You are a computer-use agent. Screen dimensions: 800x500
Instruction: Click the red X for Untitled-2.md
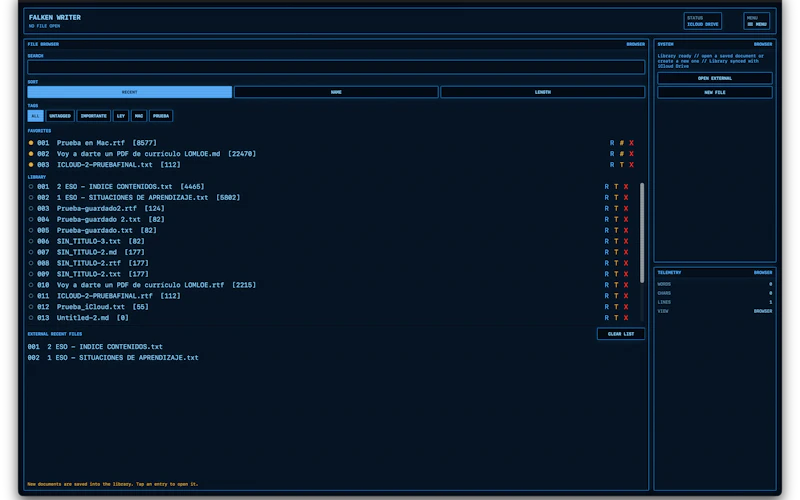pos(626,318)
